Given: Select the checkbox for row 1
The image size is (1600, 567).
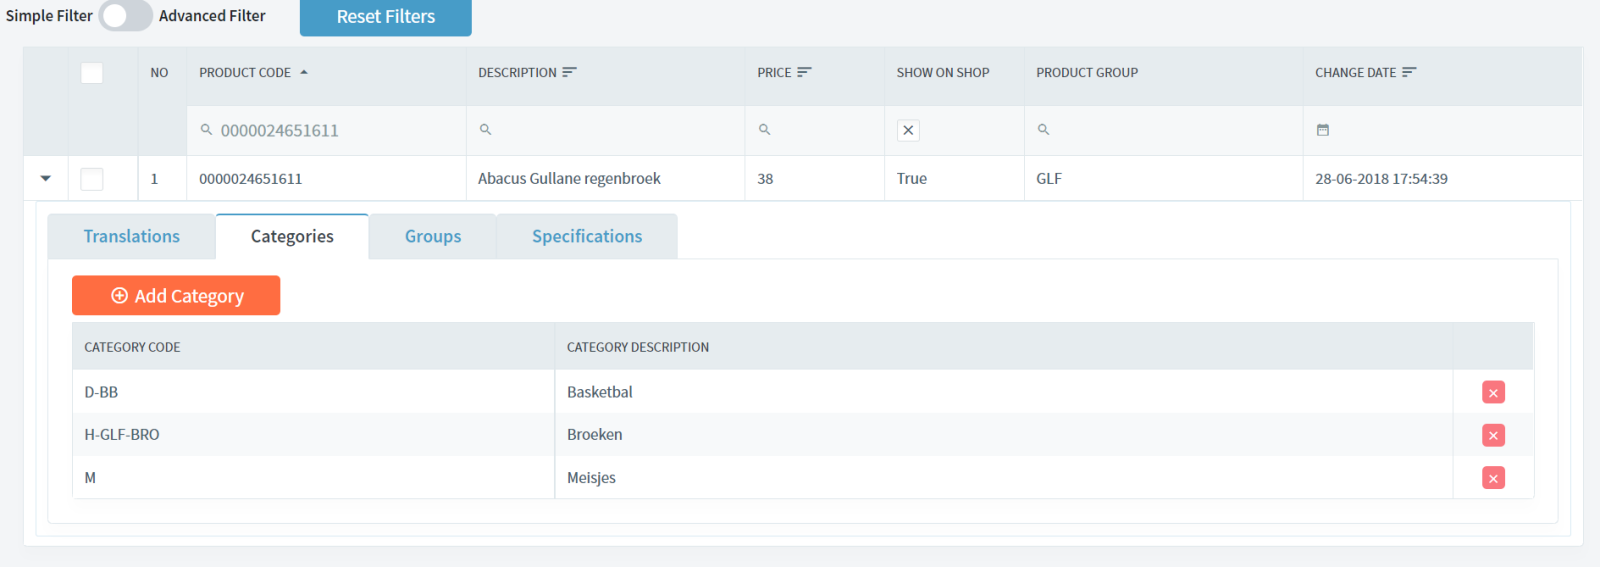Looking at the screenshot, I should pos(92,179).
